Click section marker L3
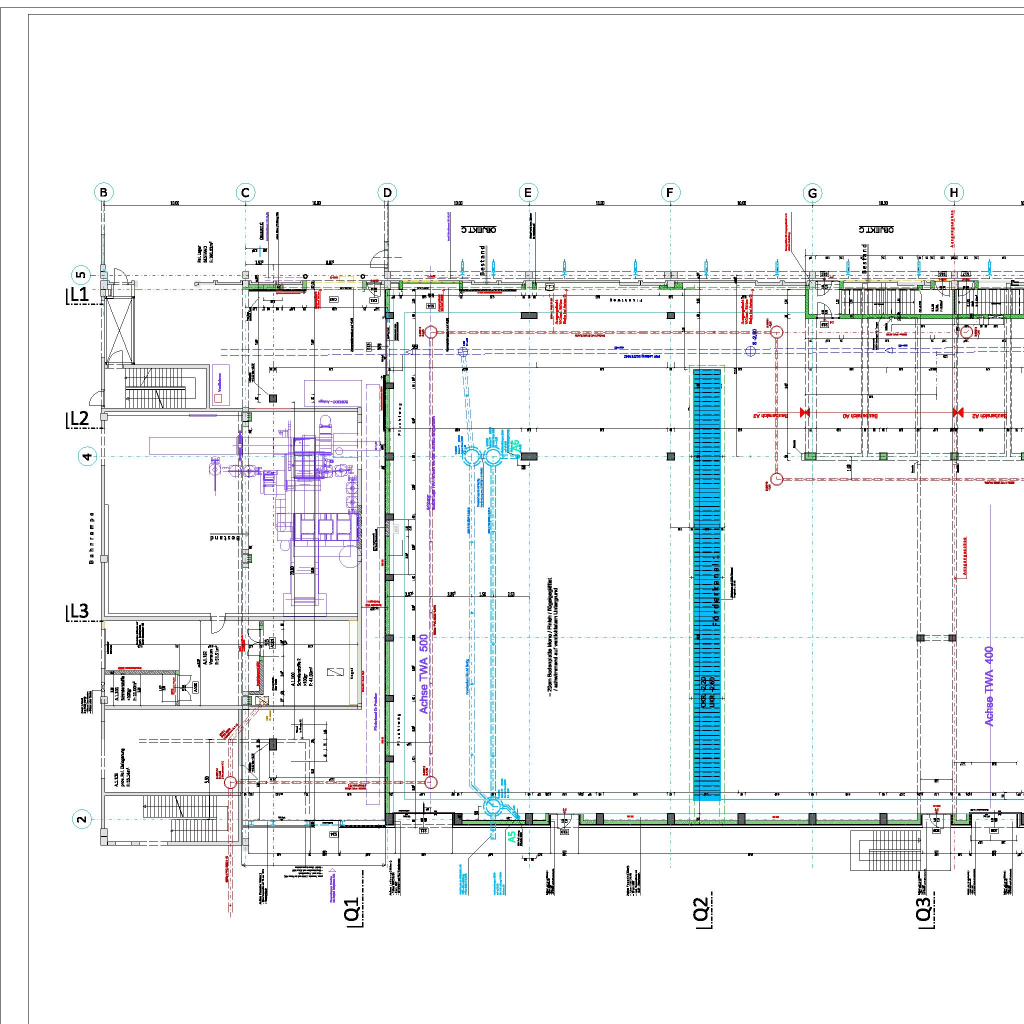The height and width of the screenshot is (1024, 1024). coord(79,612)
